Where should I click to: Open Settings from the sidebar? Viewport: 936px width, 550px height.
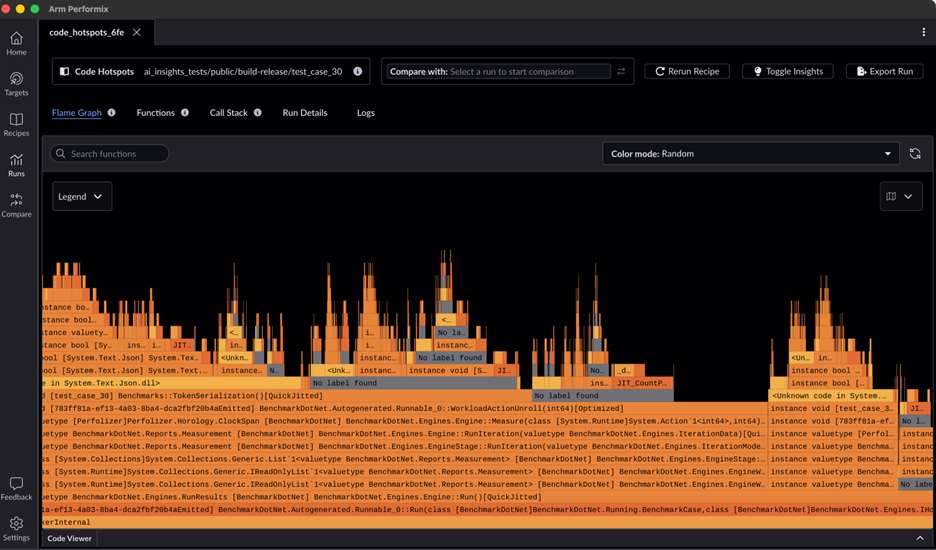click(16, 529)
